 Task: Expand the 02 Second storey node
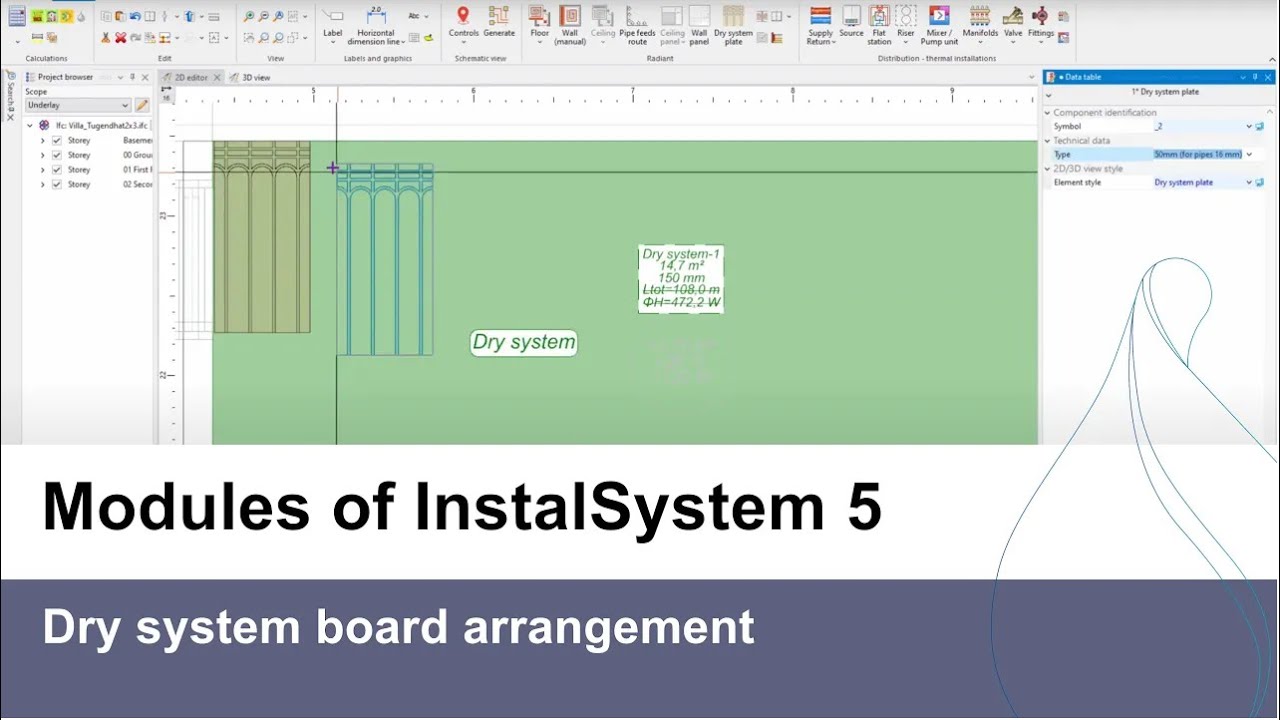click(x=42, y=184)
